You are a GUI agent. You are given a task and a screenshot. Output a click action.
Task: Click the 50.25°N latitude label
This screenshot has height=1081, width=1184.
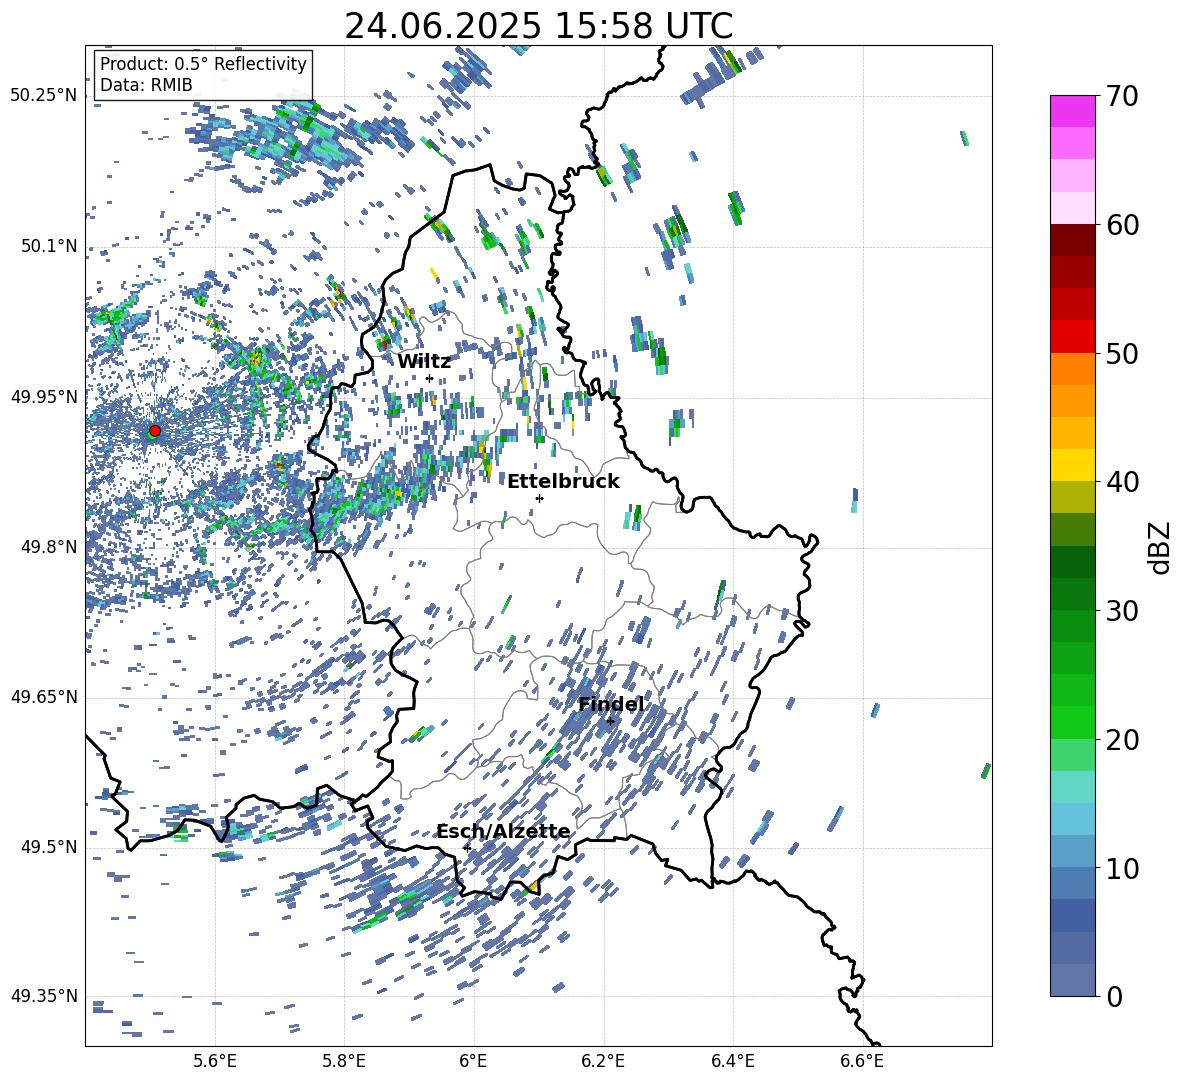[x=43, y=96]
